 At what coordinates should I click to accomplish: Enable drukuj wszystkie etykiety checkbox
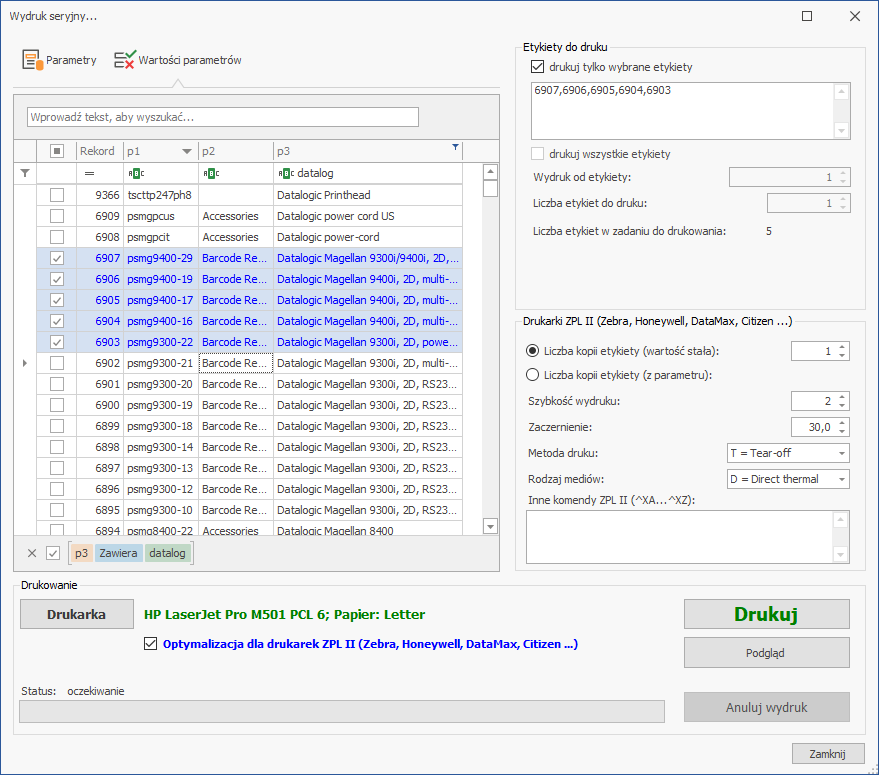click(537, 154)
